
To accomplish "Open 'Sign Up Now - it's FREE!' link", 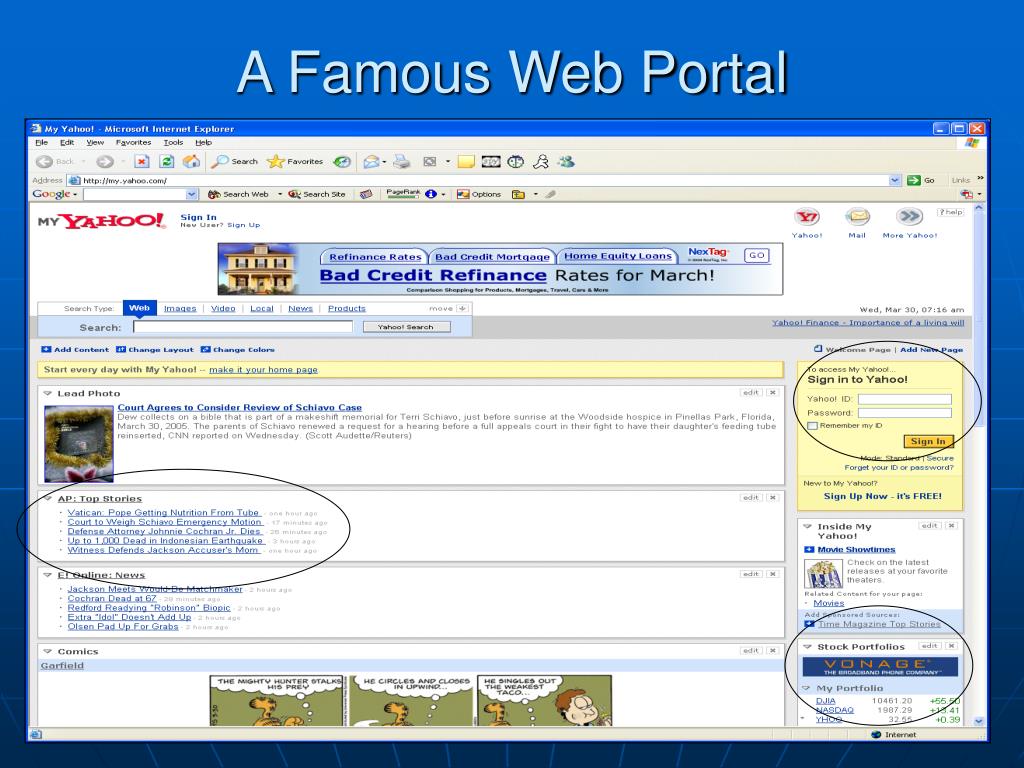I will click(882, 496).
